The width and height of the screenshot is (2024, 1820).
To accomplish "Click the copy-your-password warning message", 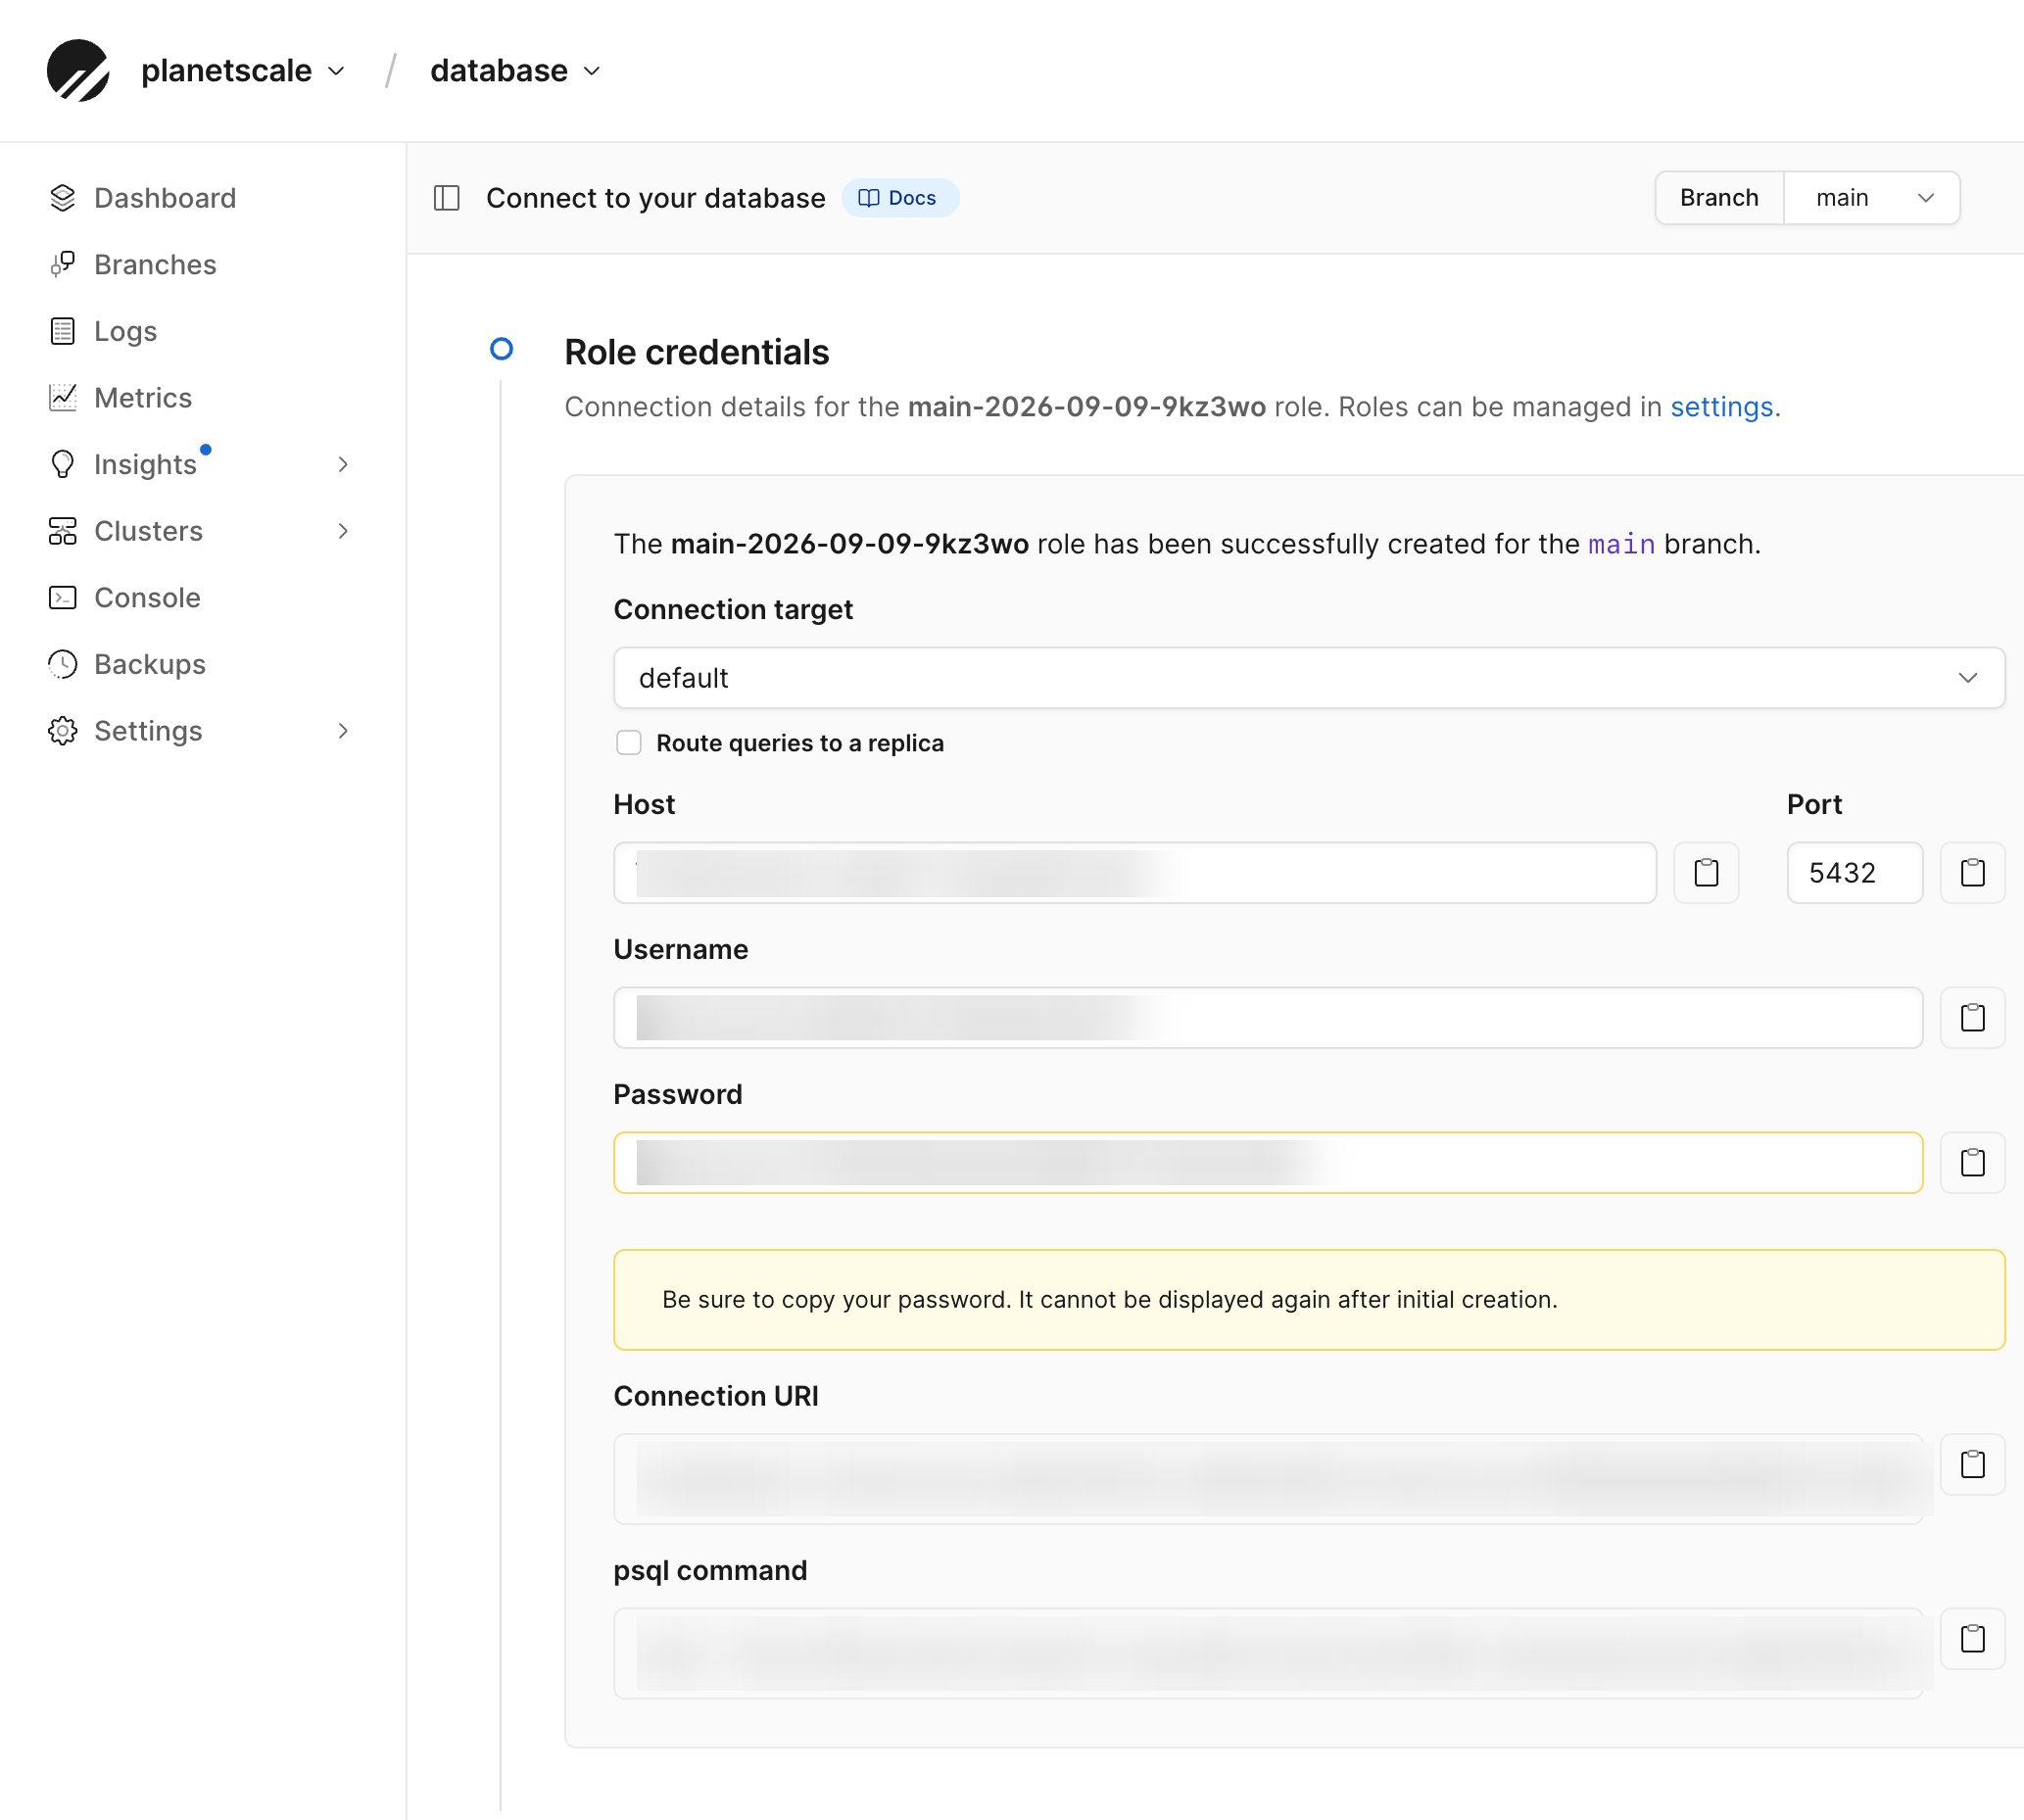I will (x=1308, y=1300).
